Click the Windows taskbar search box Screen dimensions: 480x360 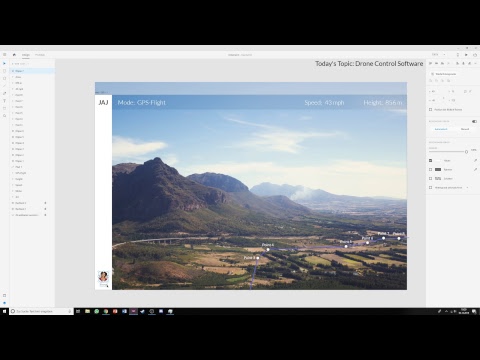[x=41, y=311]
